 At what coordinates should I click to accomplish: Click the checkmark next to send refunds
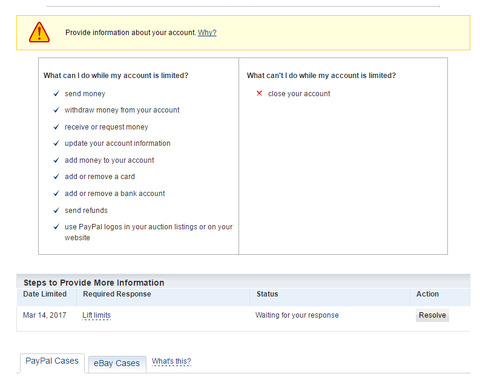coord(56,210)
